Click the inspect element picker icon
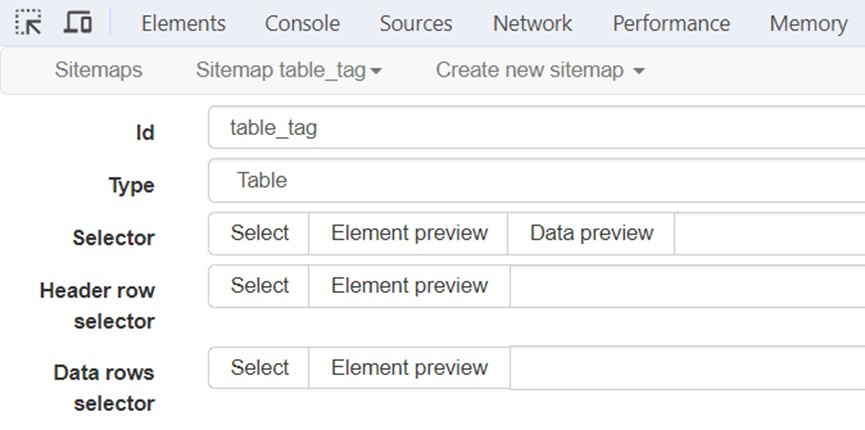 point(29,22)
